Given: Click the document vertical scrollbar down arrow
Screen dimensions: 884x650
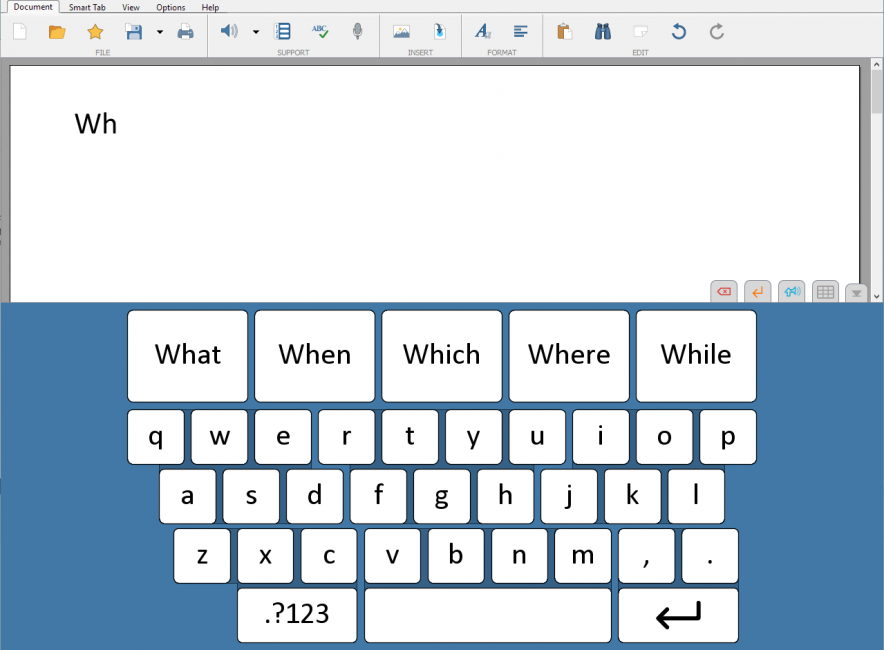Looking at the screenshot, I should pos(877,296).
